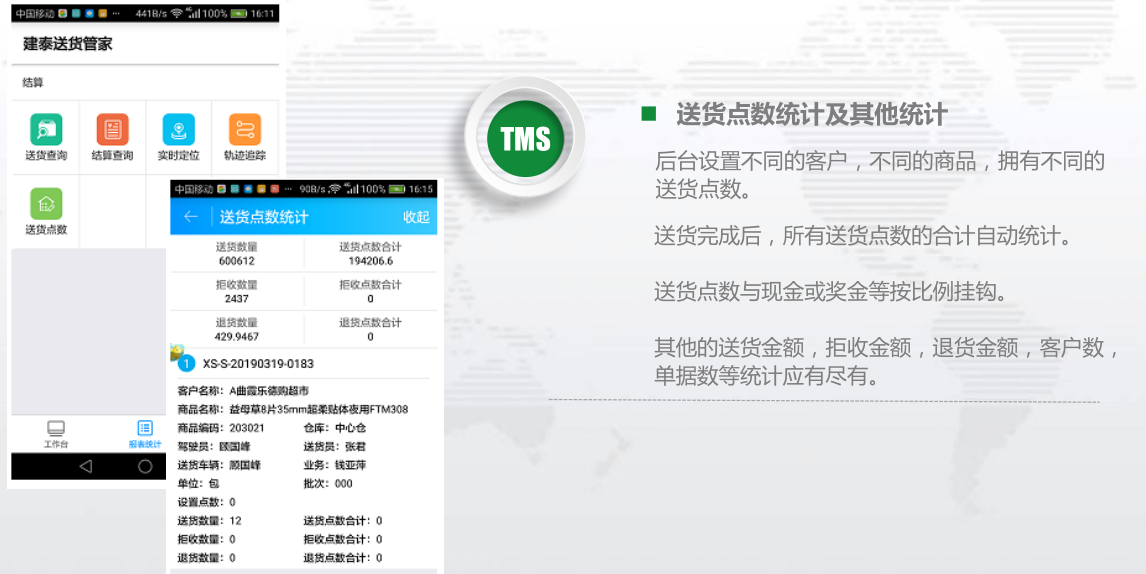The height and width of the screenshot is (574, 1146).
Task: Select 设置点数 0 field
Action: click(x=206, y=502)
